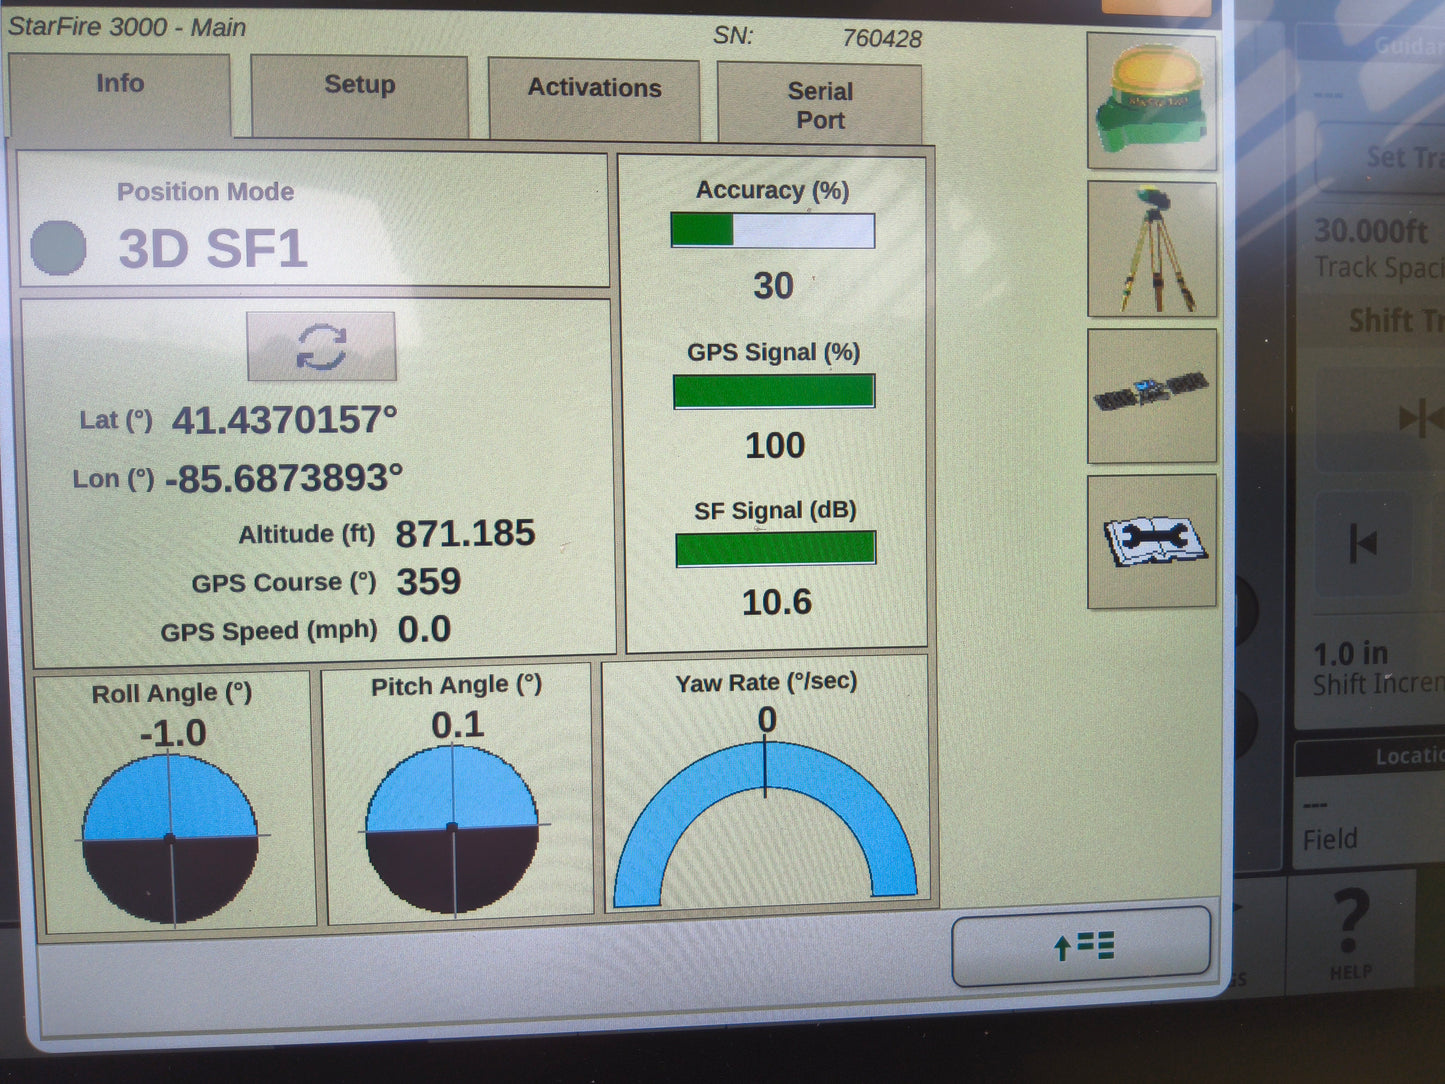This screenshot has height=1084, width=1445.
Task: Click the Pitch Angle horizon gauge
Action: pos(453,828)
